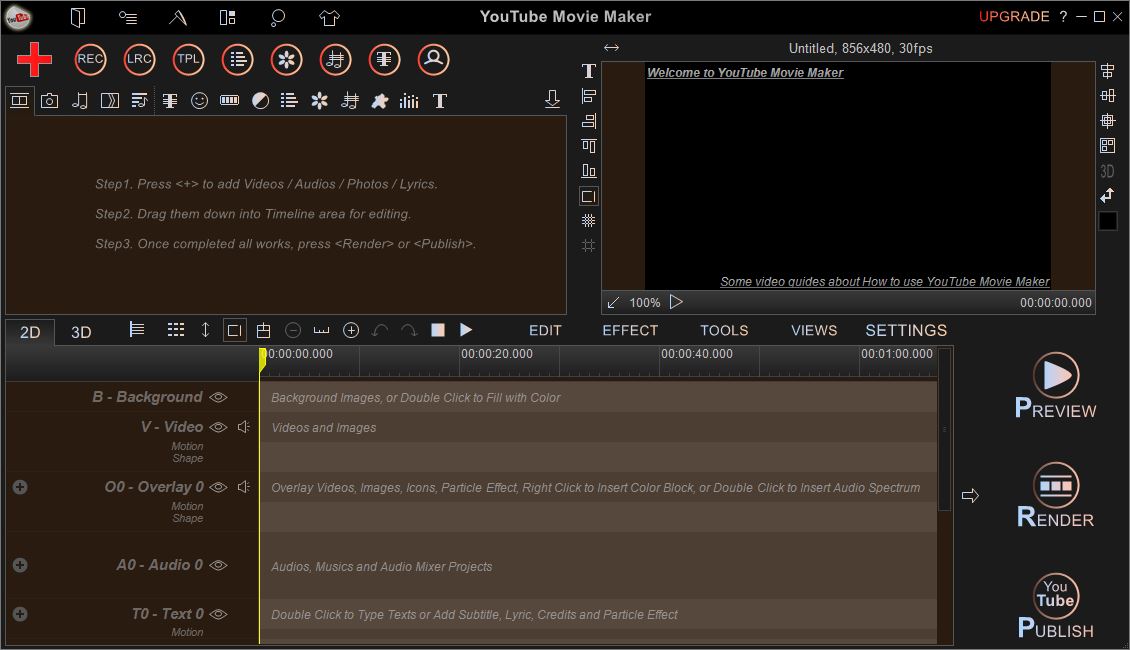Click the black color swatch right of preview
Viewport: 1130px width, 650px height.
(x=1108, y=221)
